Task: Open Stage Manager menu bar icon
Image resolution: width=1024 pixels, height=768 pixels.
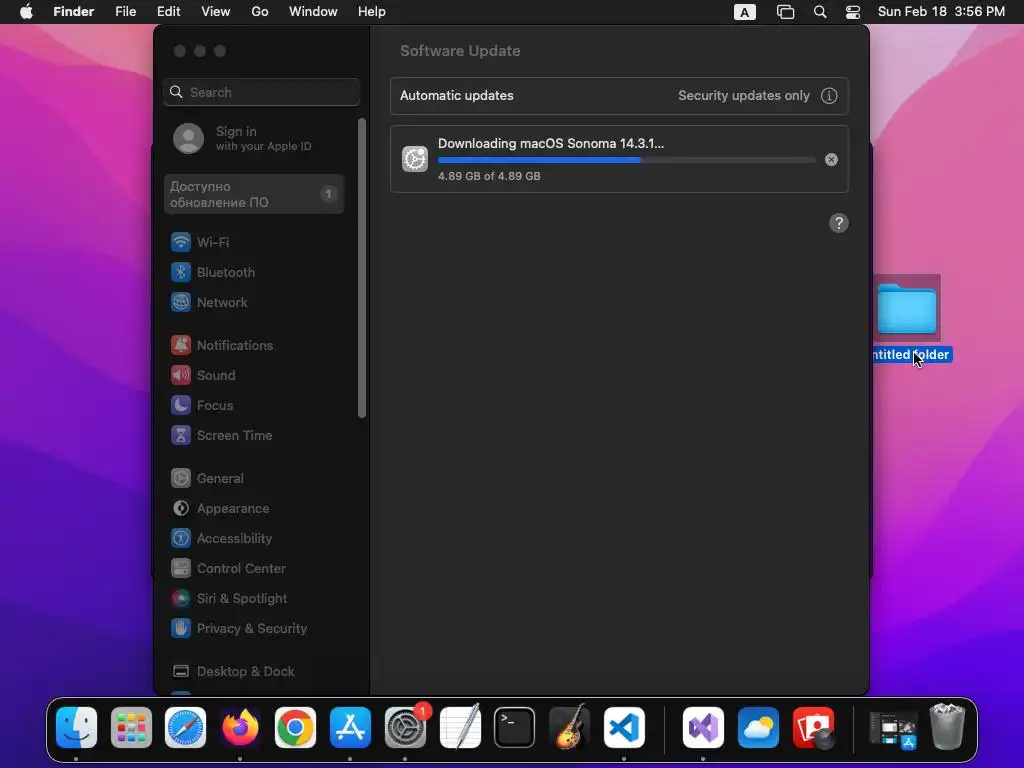Action: click(785, 12)
